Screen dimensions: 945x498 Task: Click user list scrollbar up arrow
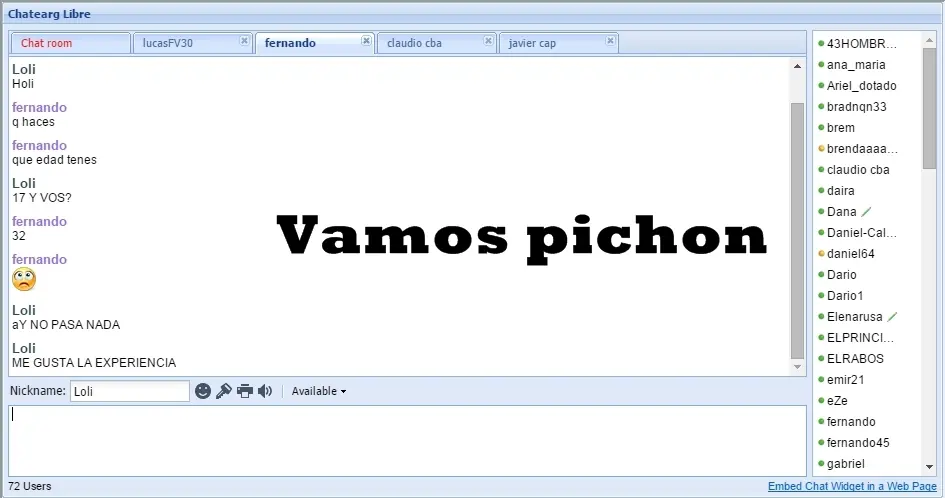[929, 41]
